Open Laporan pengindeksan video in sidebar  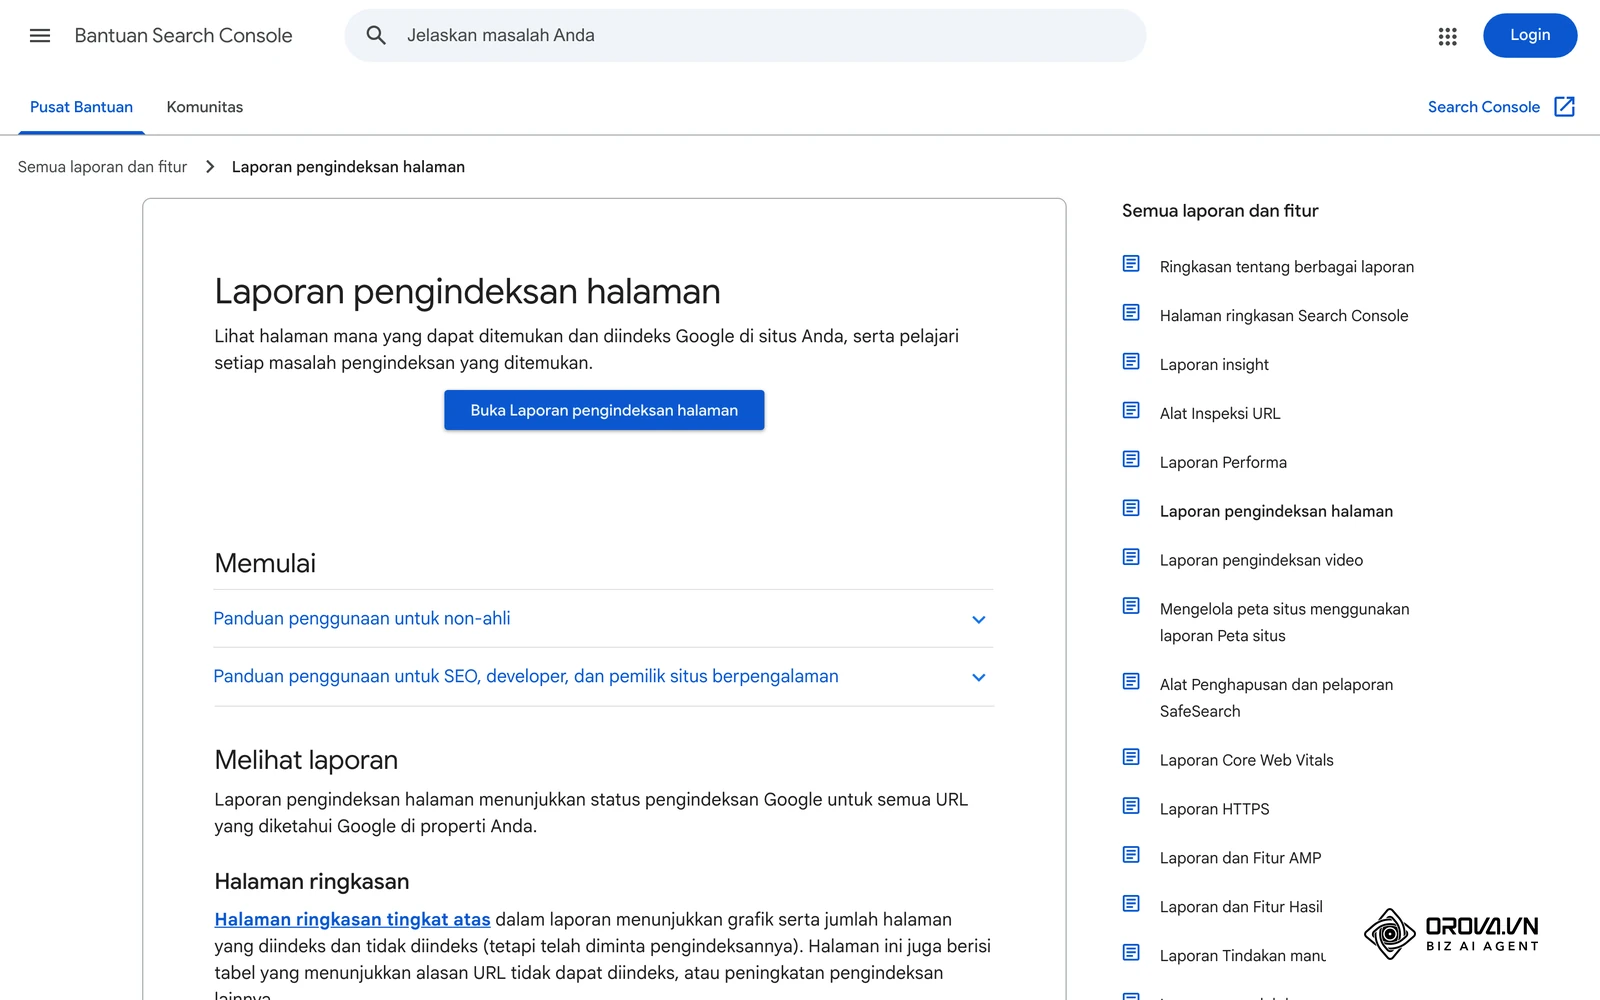coord(1261,560)
